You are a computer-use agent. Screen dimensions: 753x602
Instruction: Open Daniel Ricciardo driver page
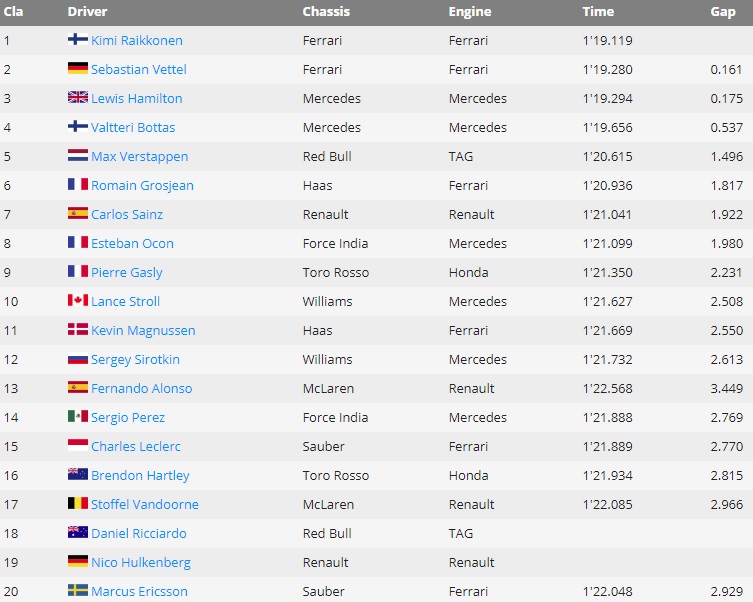coord(139,533)
